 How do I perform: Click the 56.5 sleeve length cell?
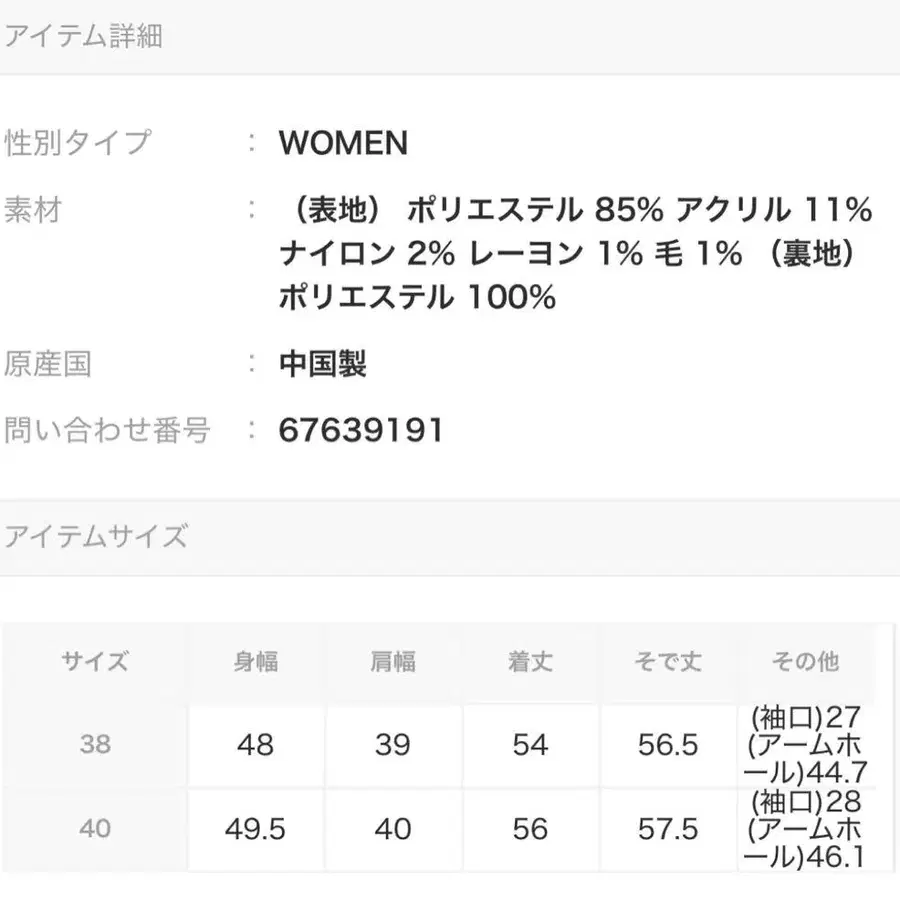pos(668,745)
